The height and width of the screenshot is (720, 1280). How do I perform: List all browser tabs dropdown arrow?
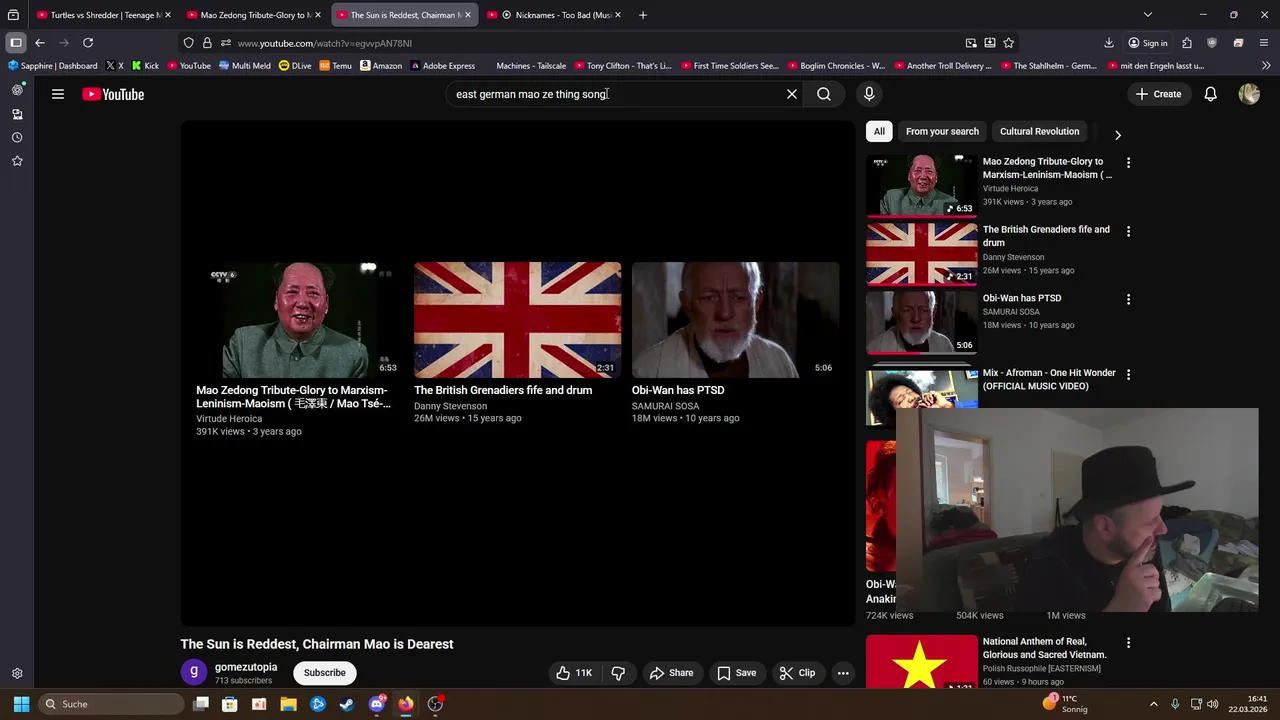pos(1147,15)
